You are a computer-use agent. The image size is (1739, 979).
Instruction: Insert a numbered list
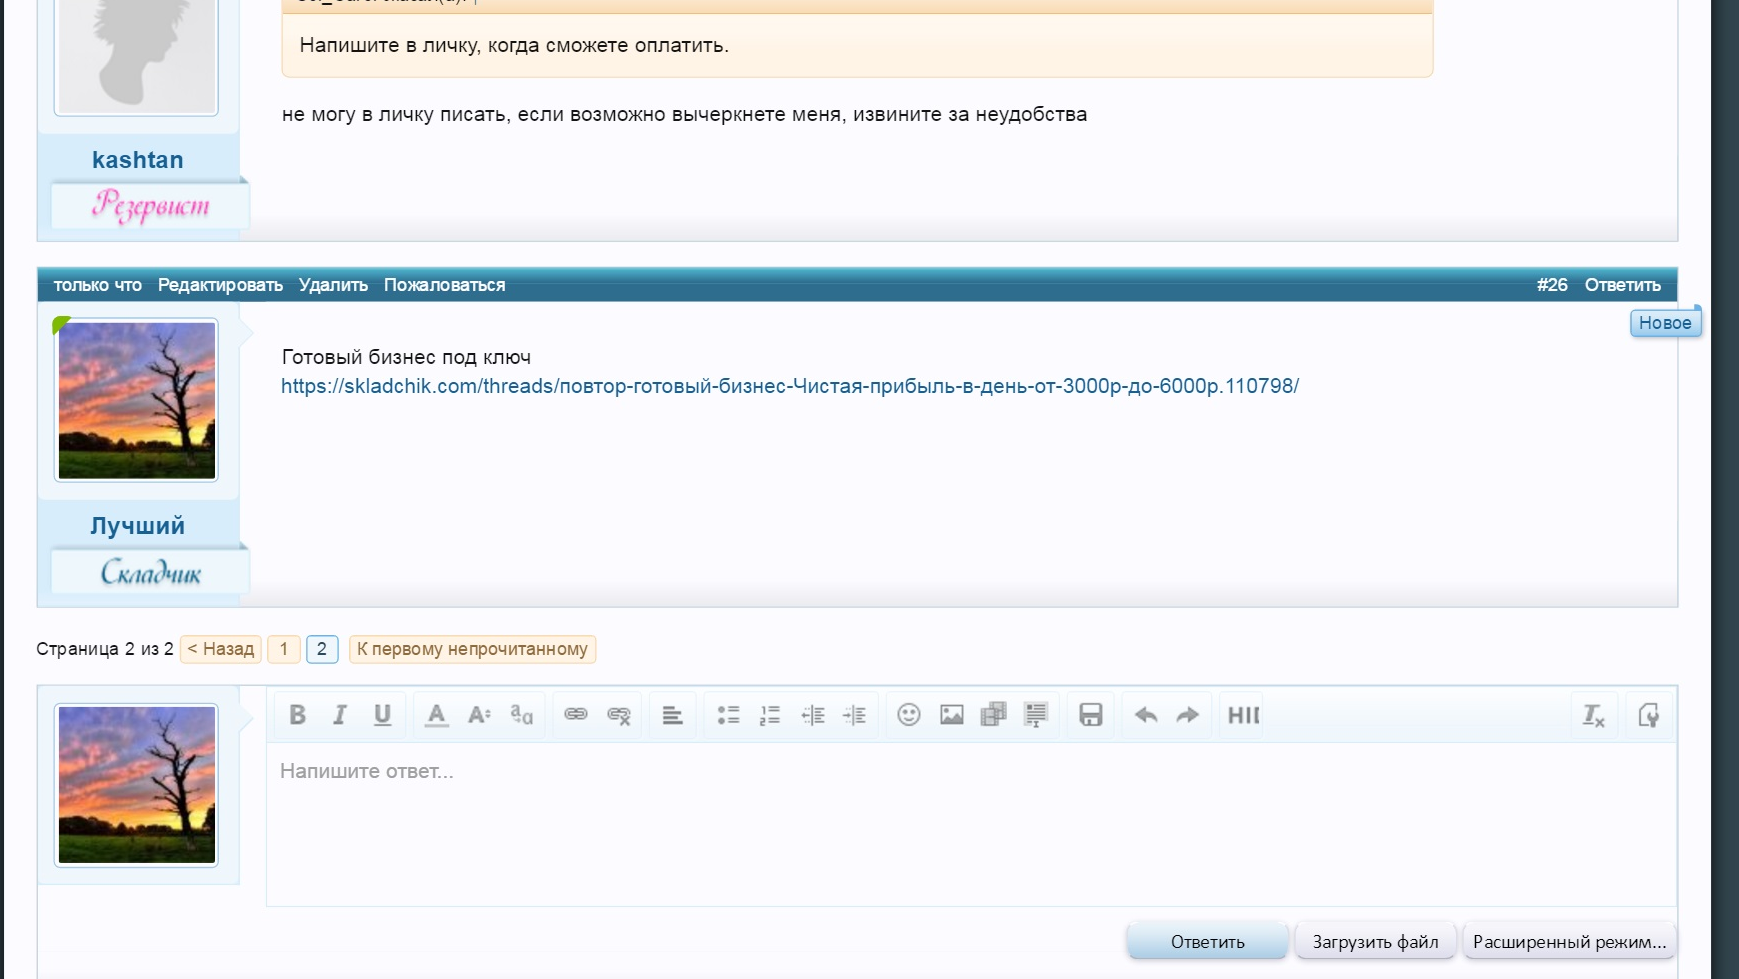coord(770,715)
